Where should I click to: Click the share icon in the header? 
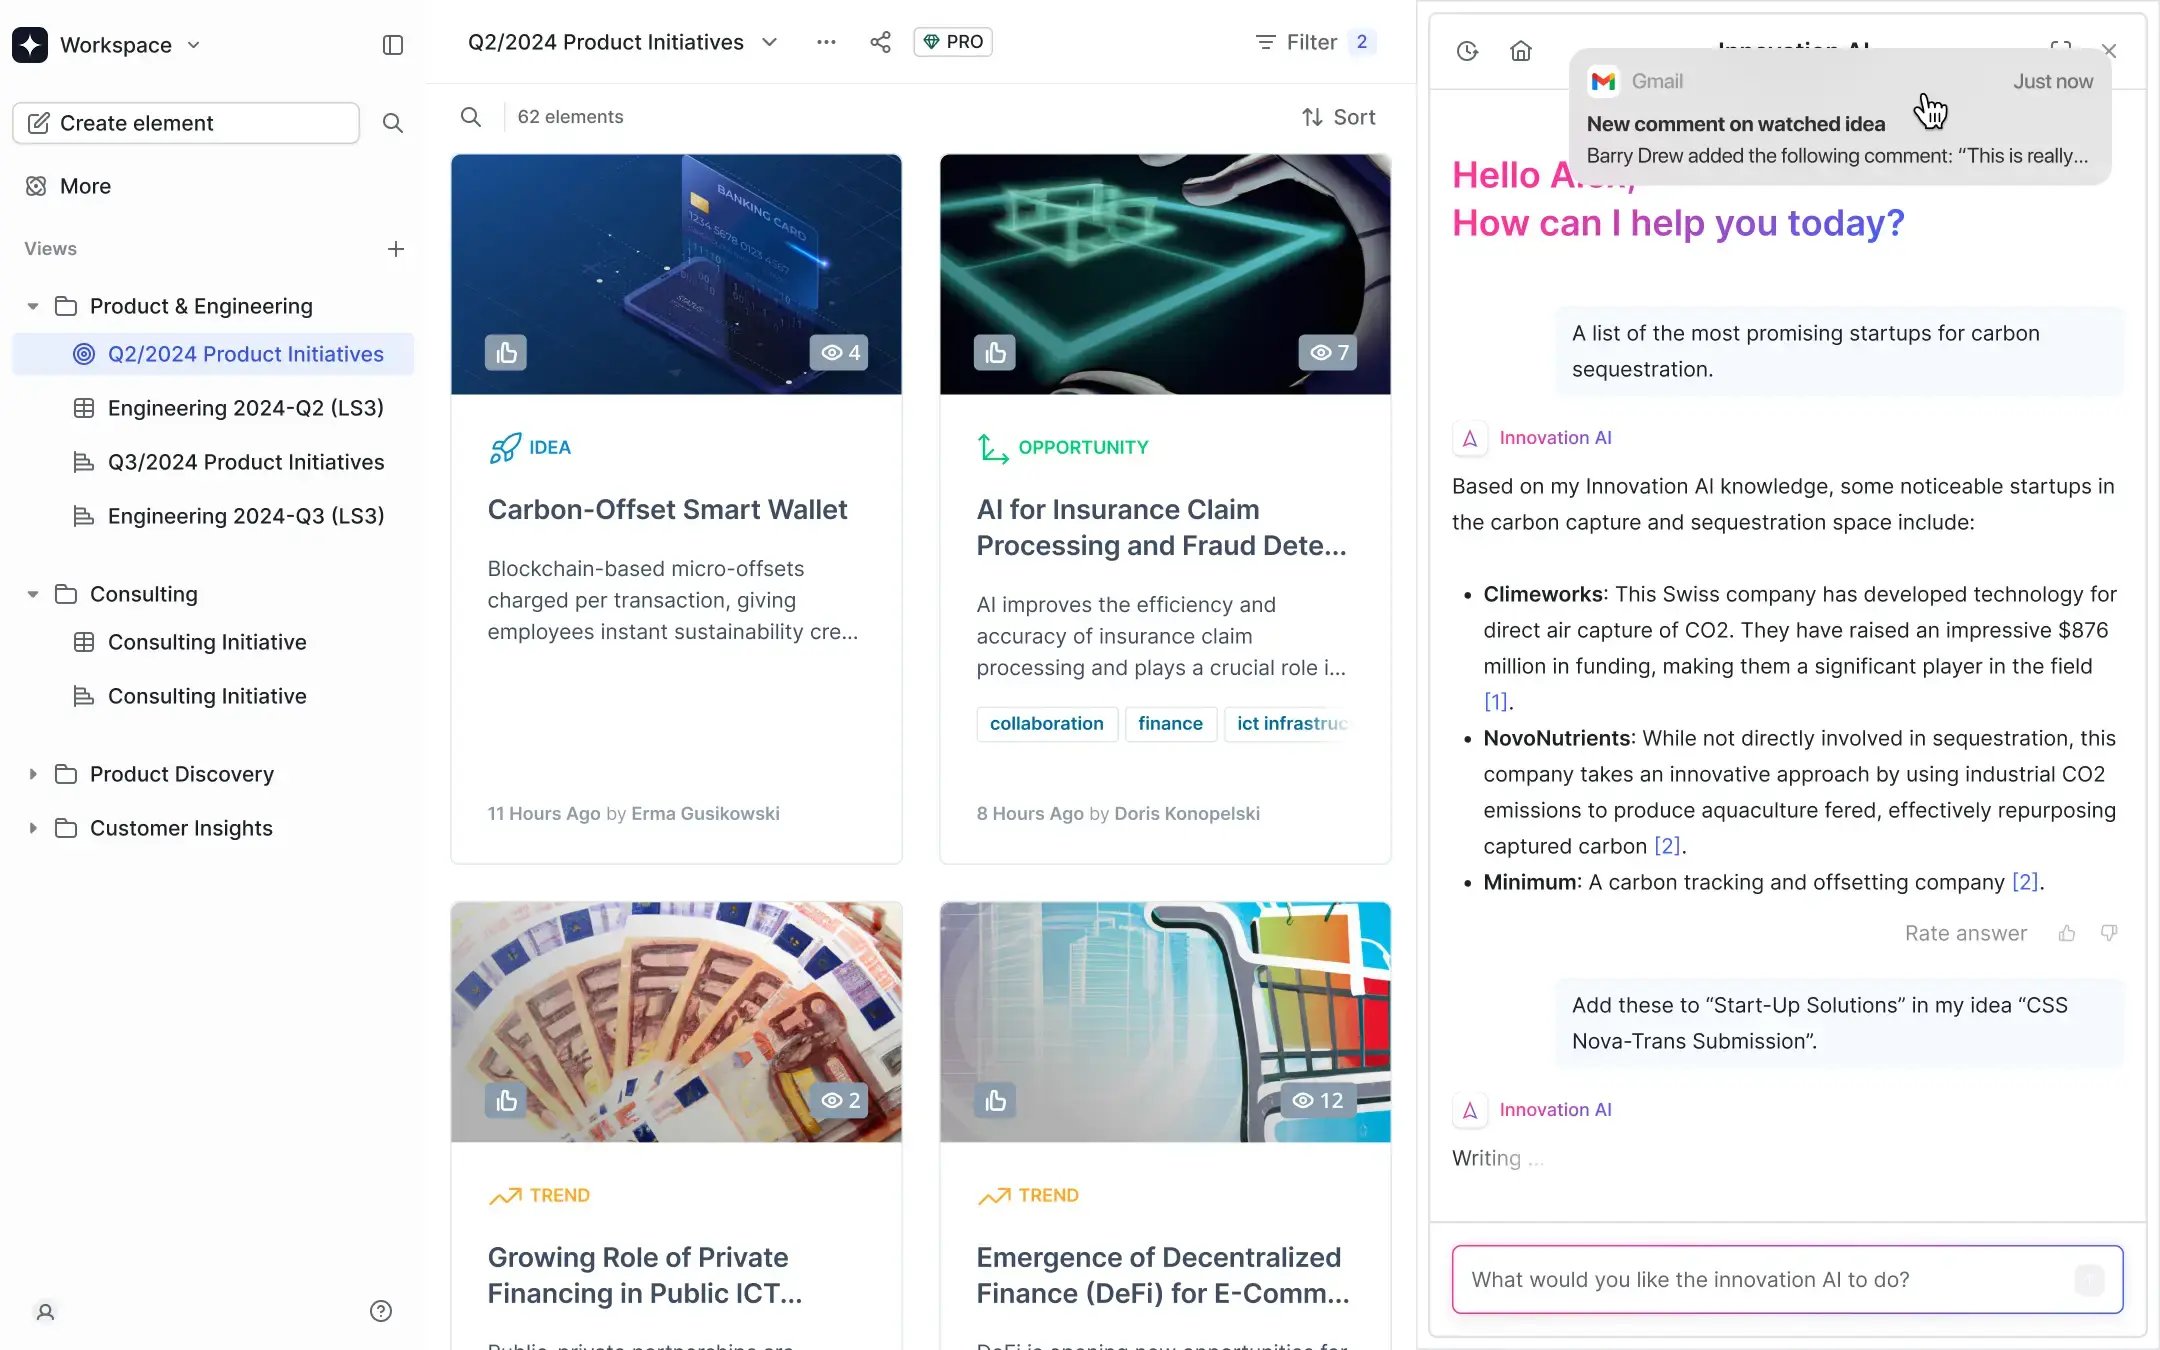880,42
